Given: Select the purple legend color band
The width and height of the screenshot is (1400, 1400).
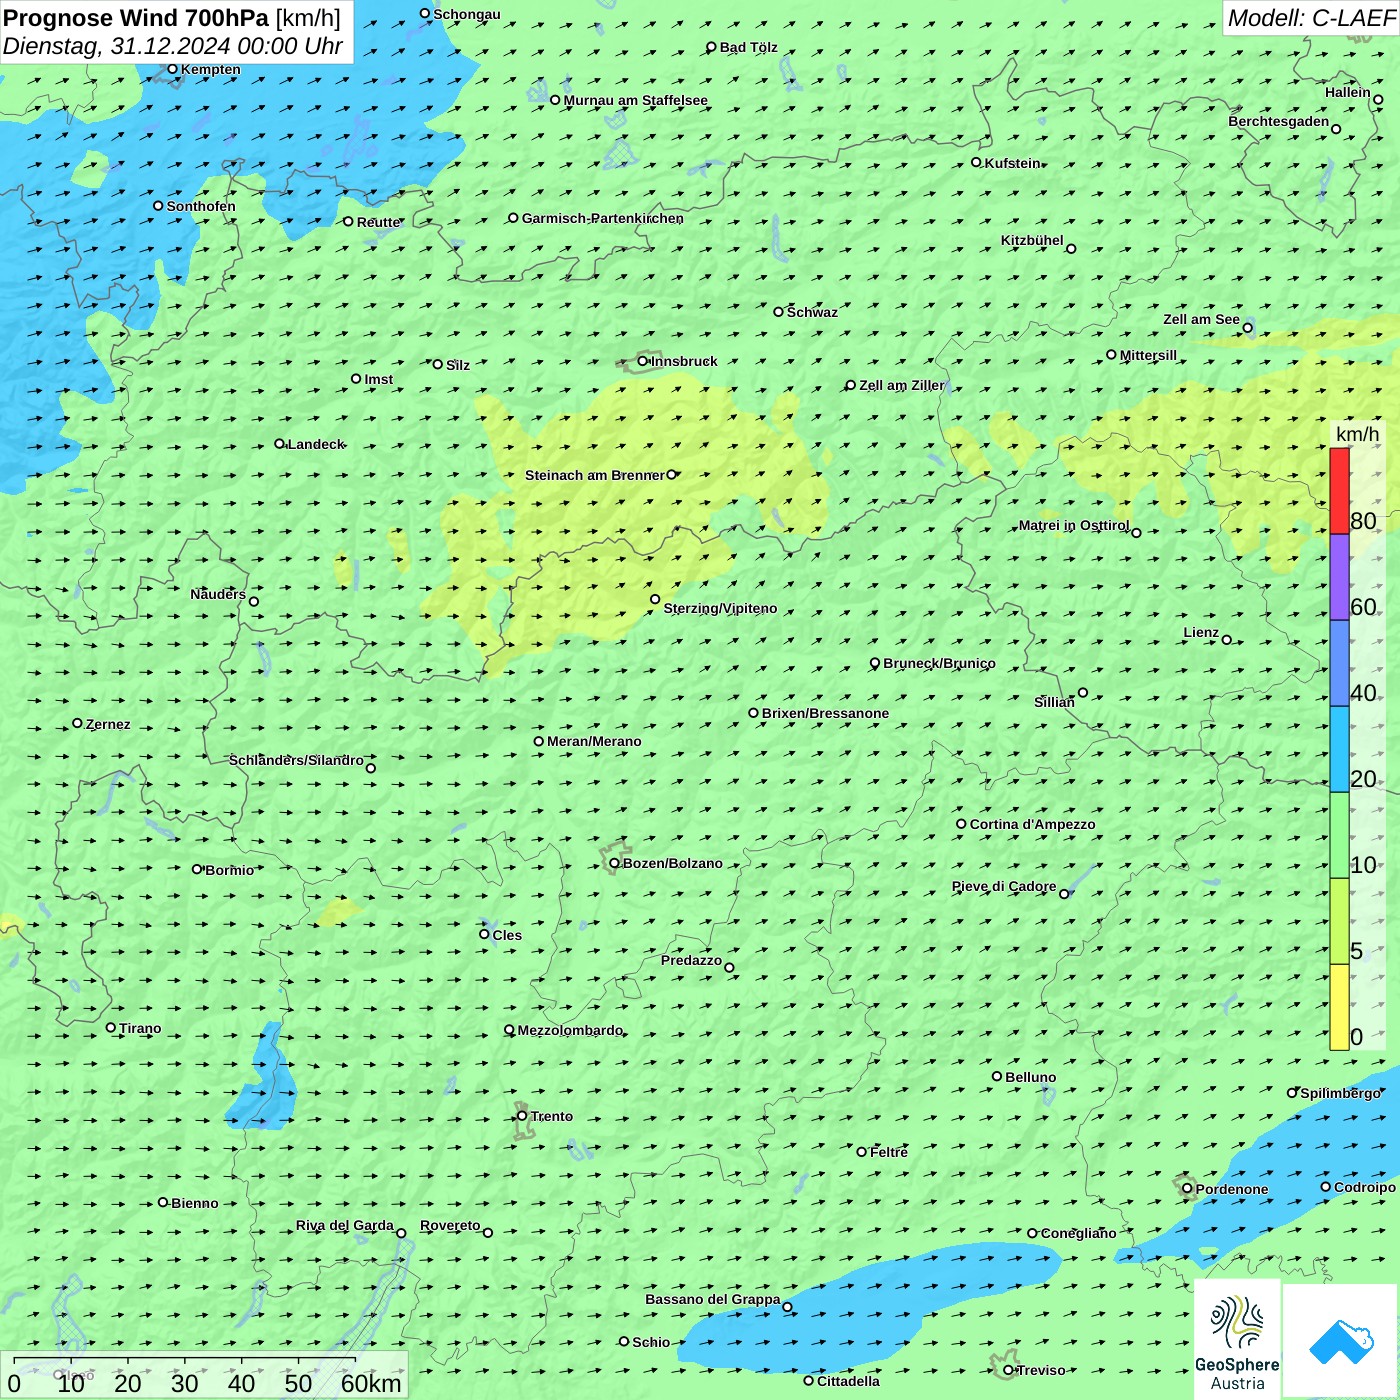Looking at the screenshot, I should 1339,577.
